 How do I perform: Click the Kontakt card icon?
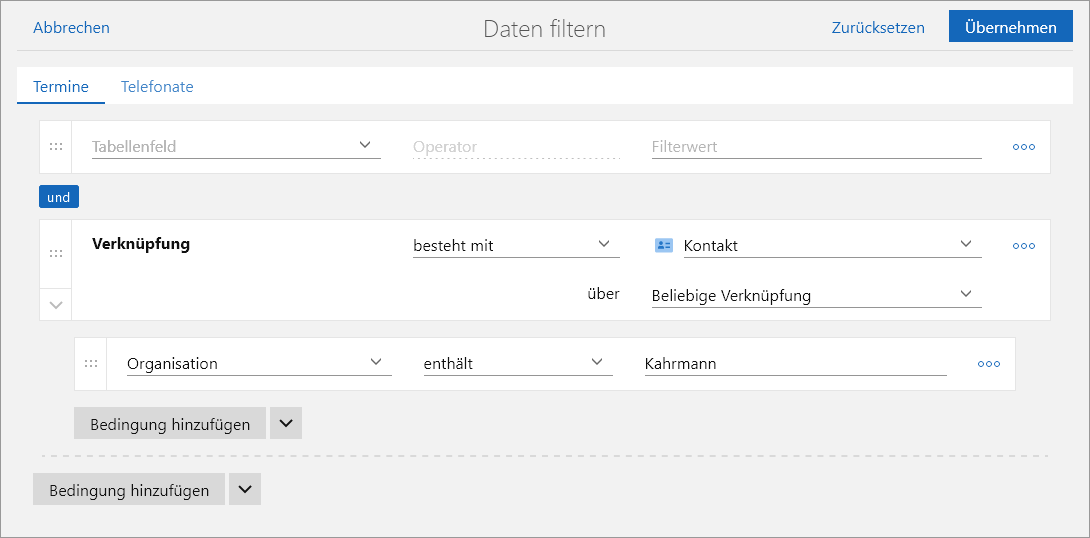[664, 246]
